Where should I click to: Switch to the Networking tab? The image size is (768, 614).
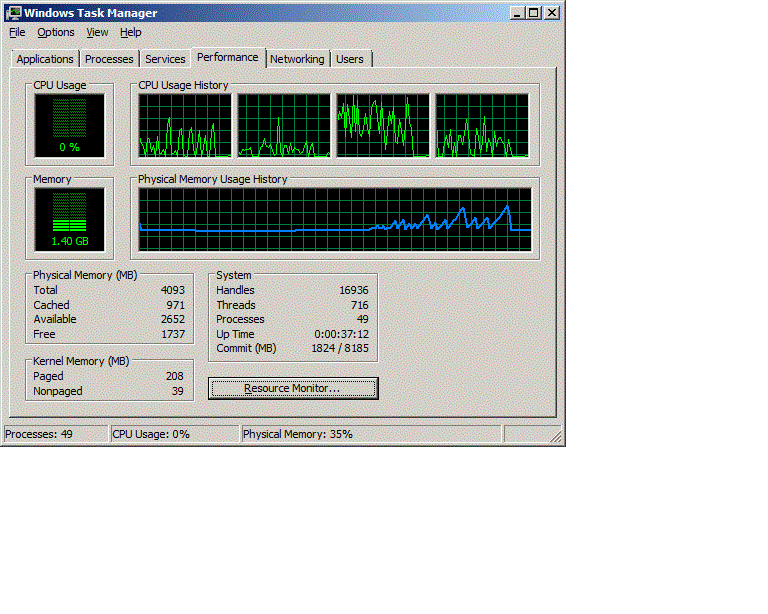coord(297,59)
